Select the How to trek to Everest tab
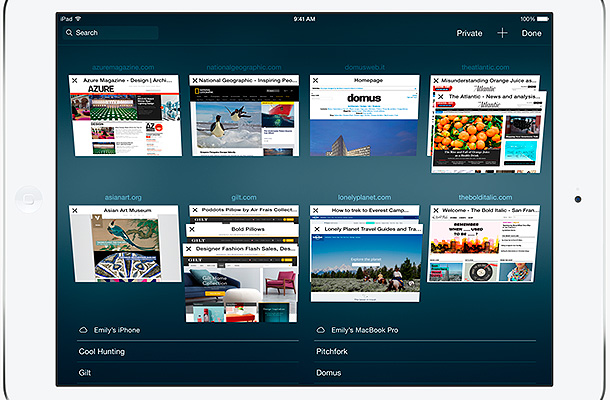Viewport: 610px width, 400px height. 371,211
